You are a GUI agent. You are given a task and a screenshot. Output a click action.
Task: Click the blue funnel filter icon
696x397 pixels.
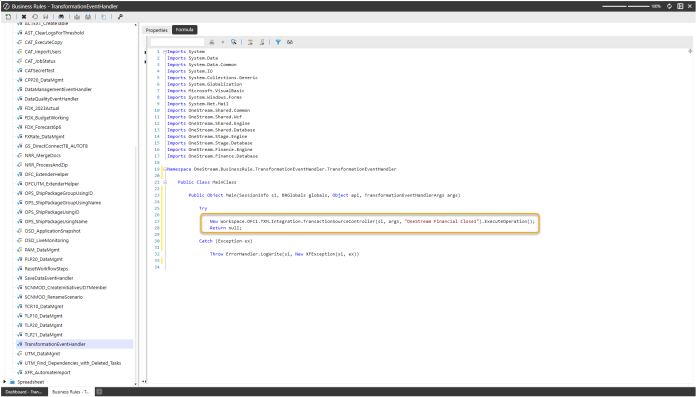[x=278, y=42]
